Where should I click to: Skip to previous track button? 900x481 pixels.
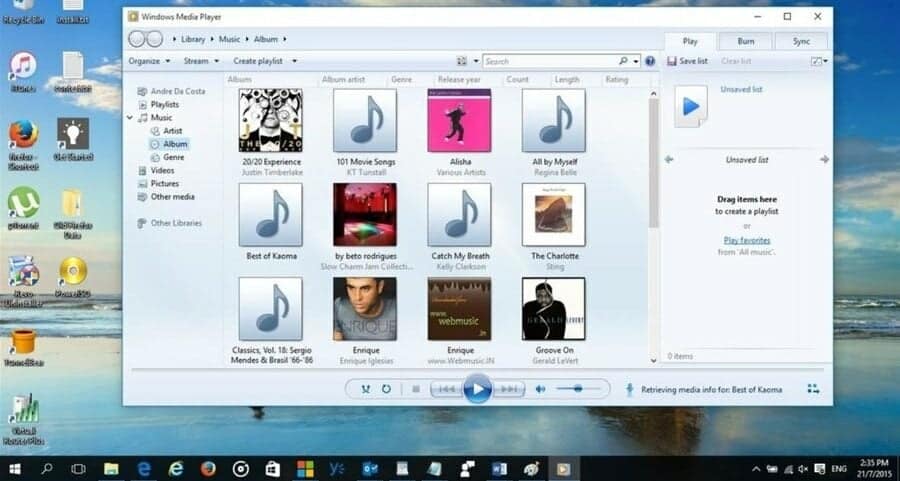447,389
